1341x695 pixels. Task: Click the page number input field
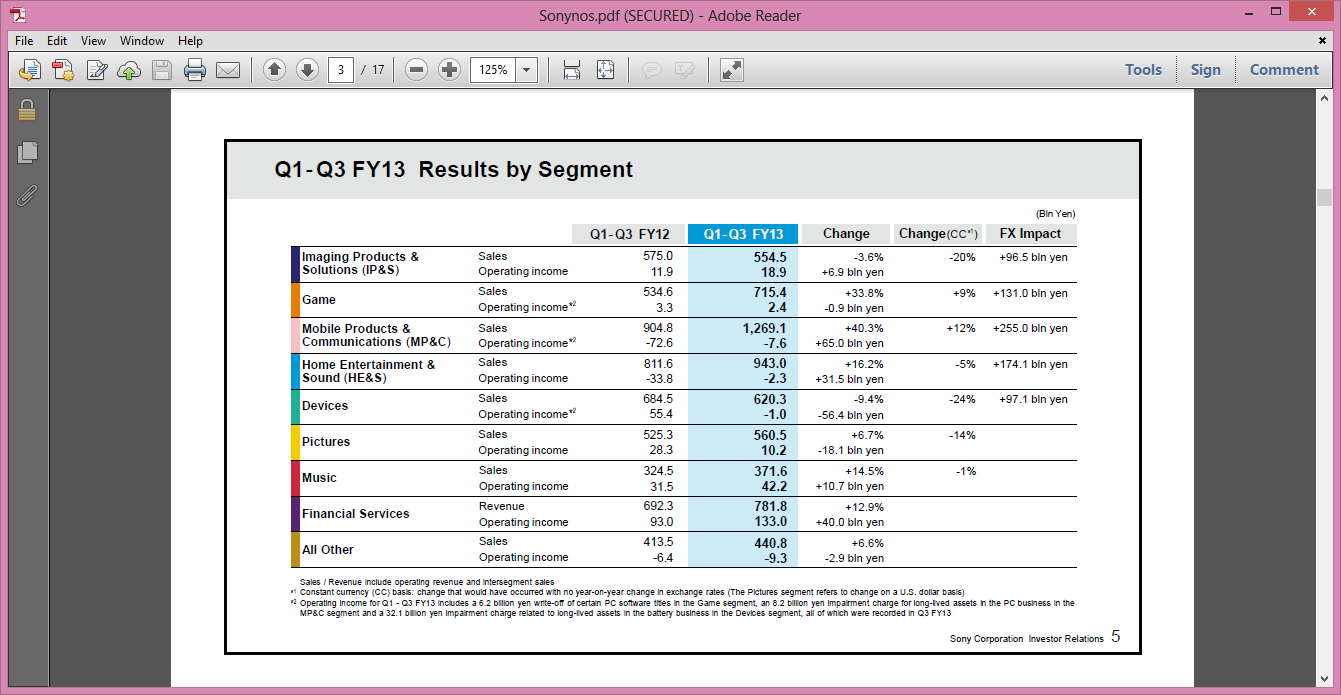pyautogui.click(x=341, y=70)
